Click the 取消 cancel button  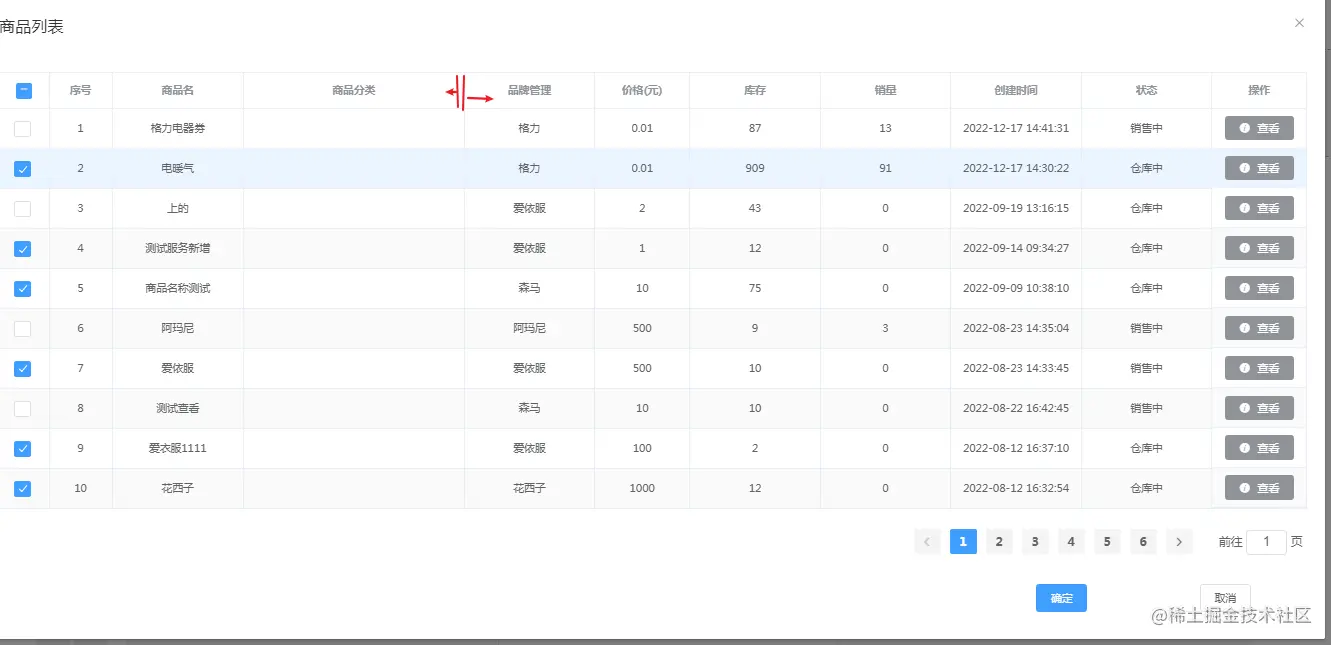point(1225,598)
